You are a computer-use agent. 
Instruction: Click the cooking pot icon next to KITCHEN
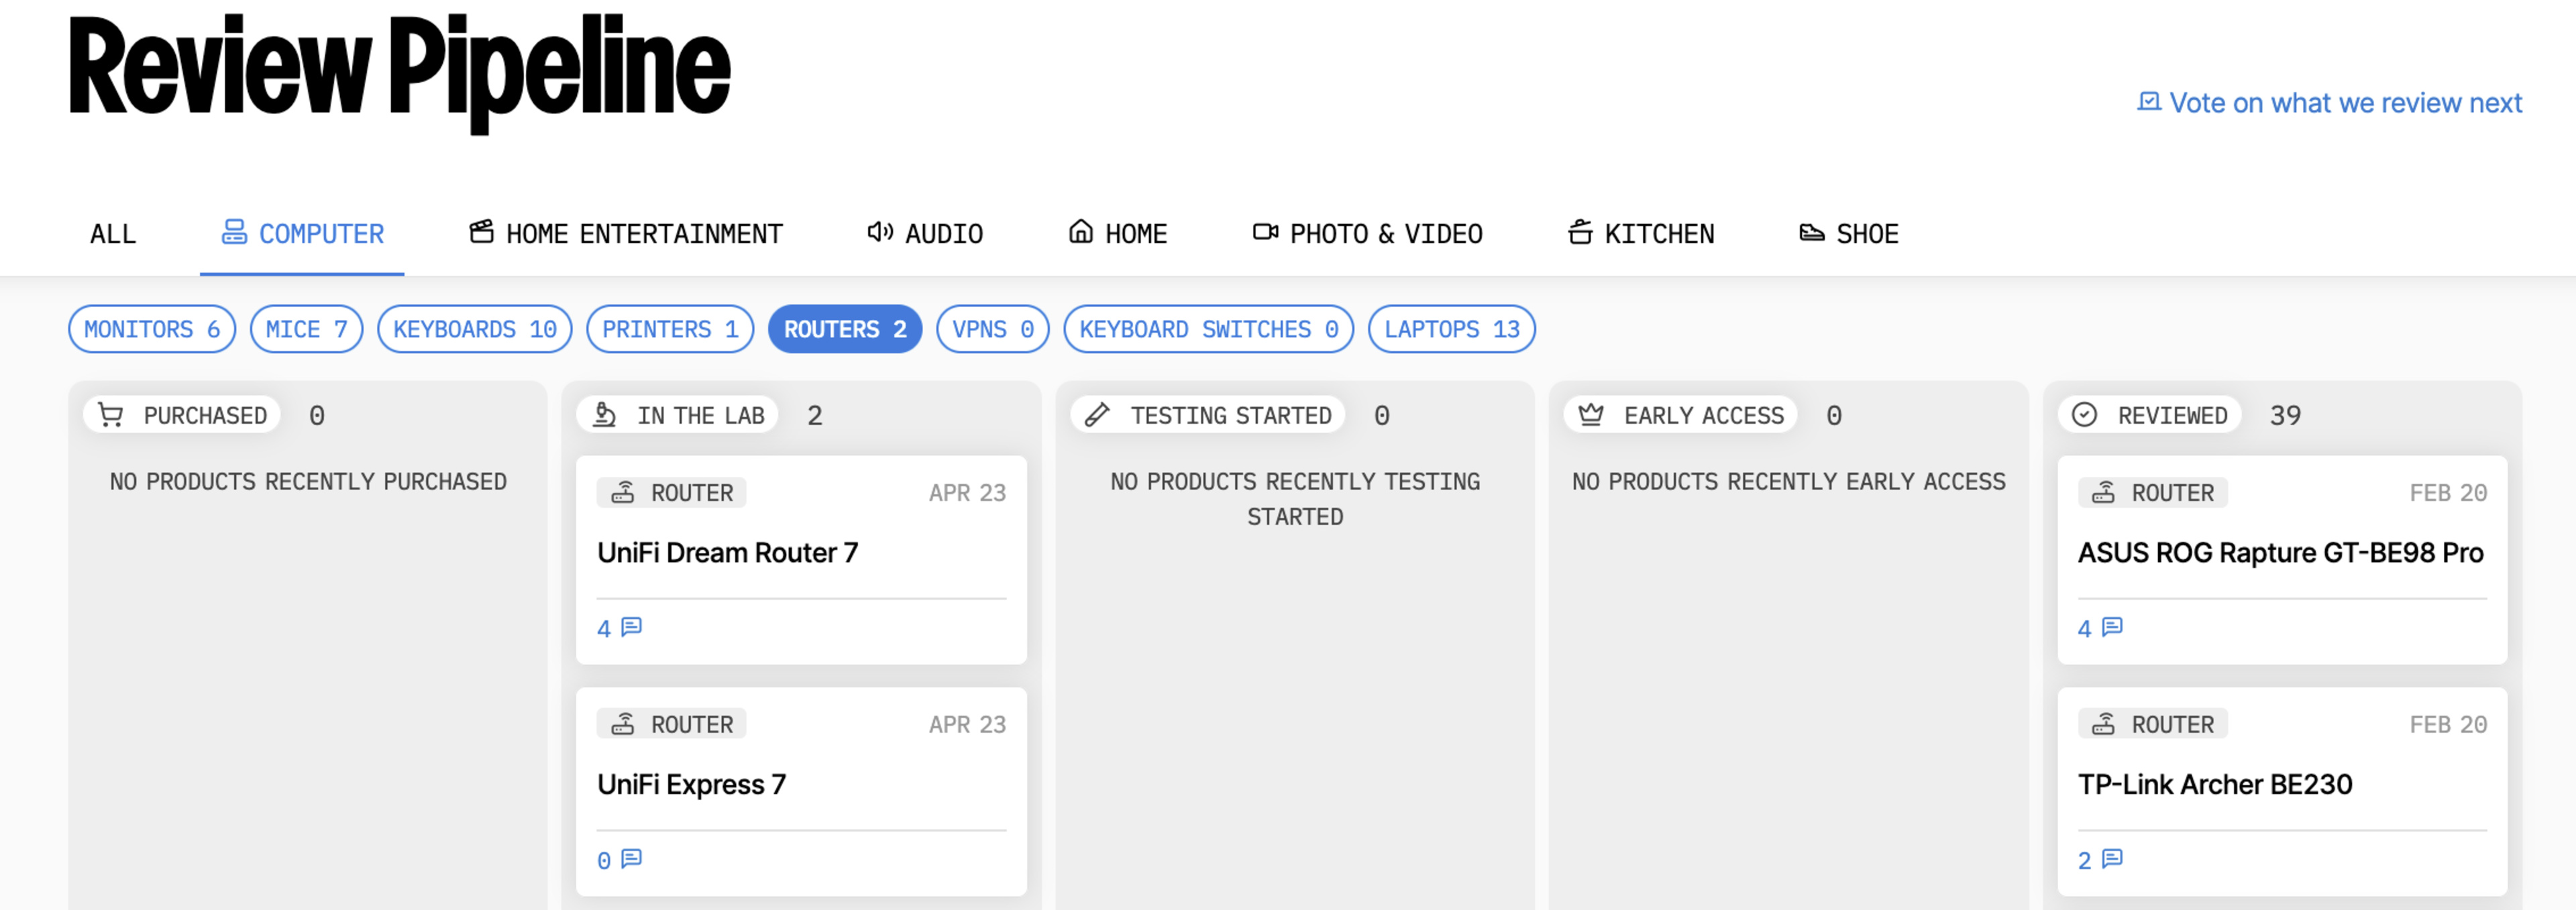[x=1580, y=232]
